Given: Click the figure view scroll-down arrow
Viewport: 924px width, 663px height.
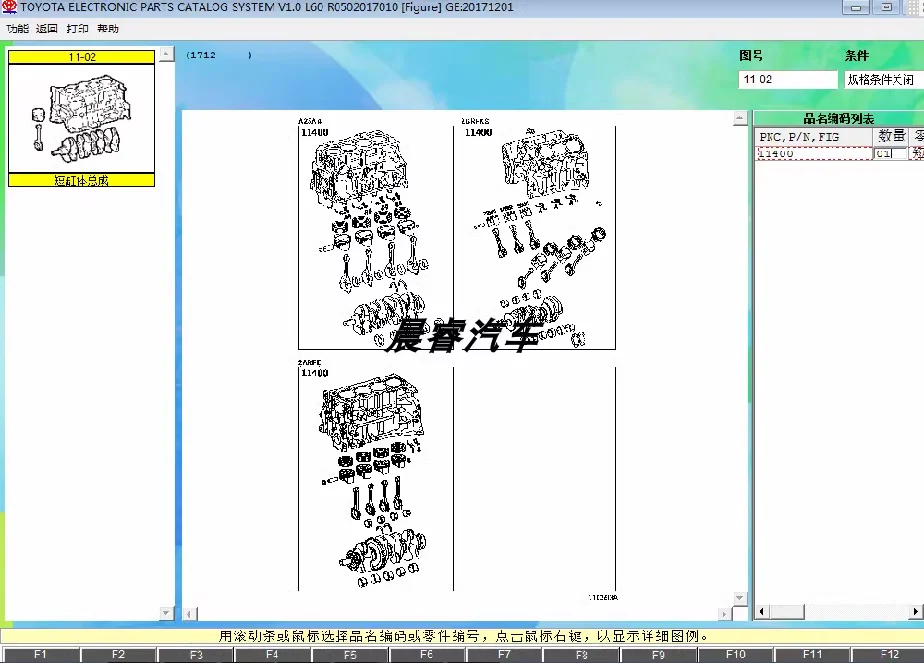Looking at the screenshot, I should 740,598.
